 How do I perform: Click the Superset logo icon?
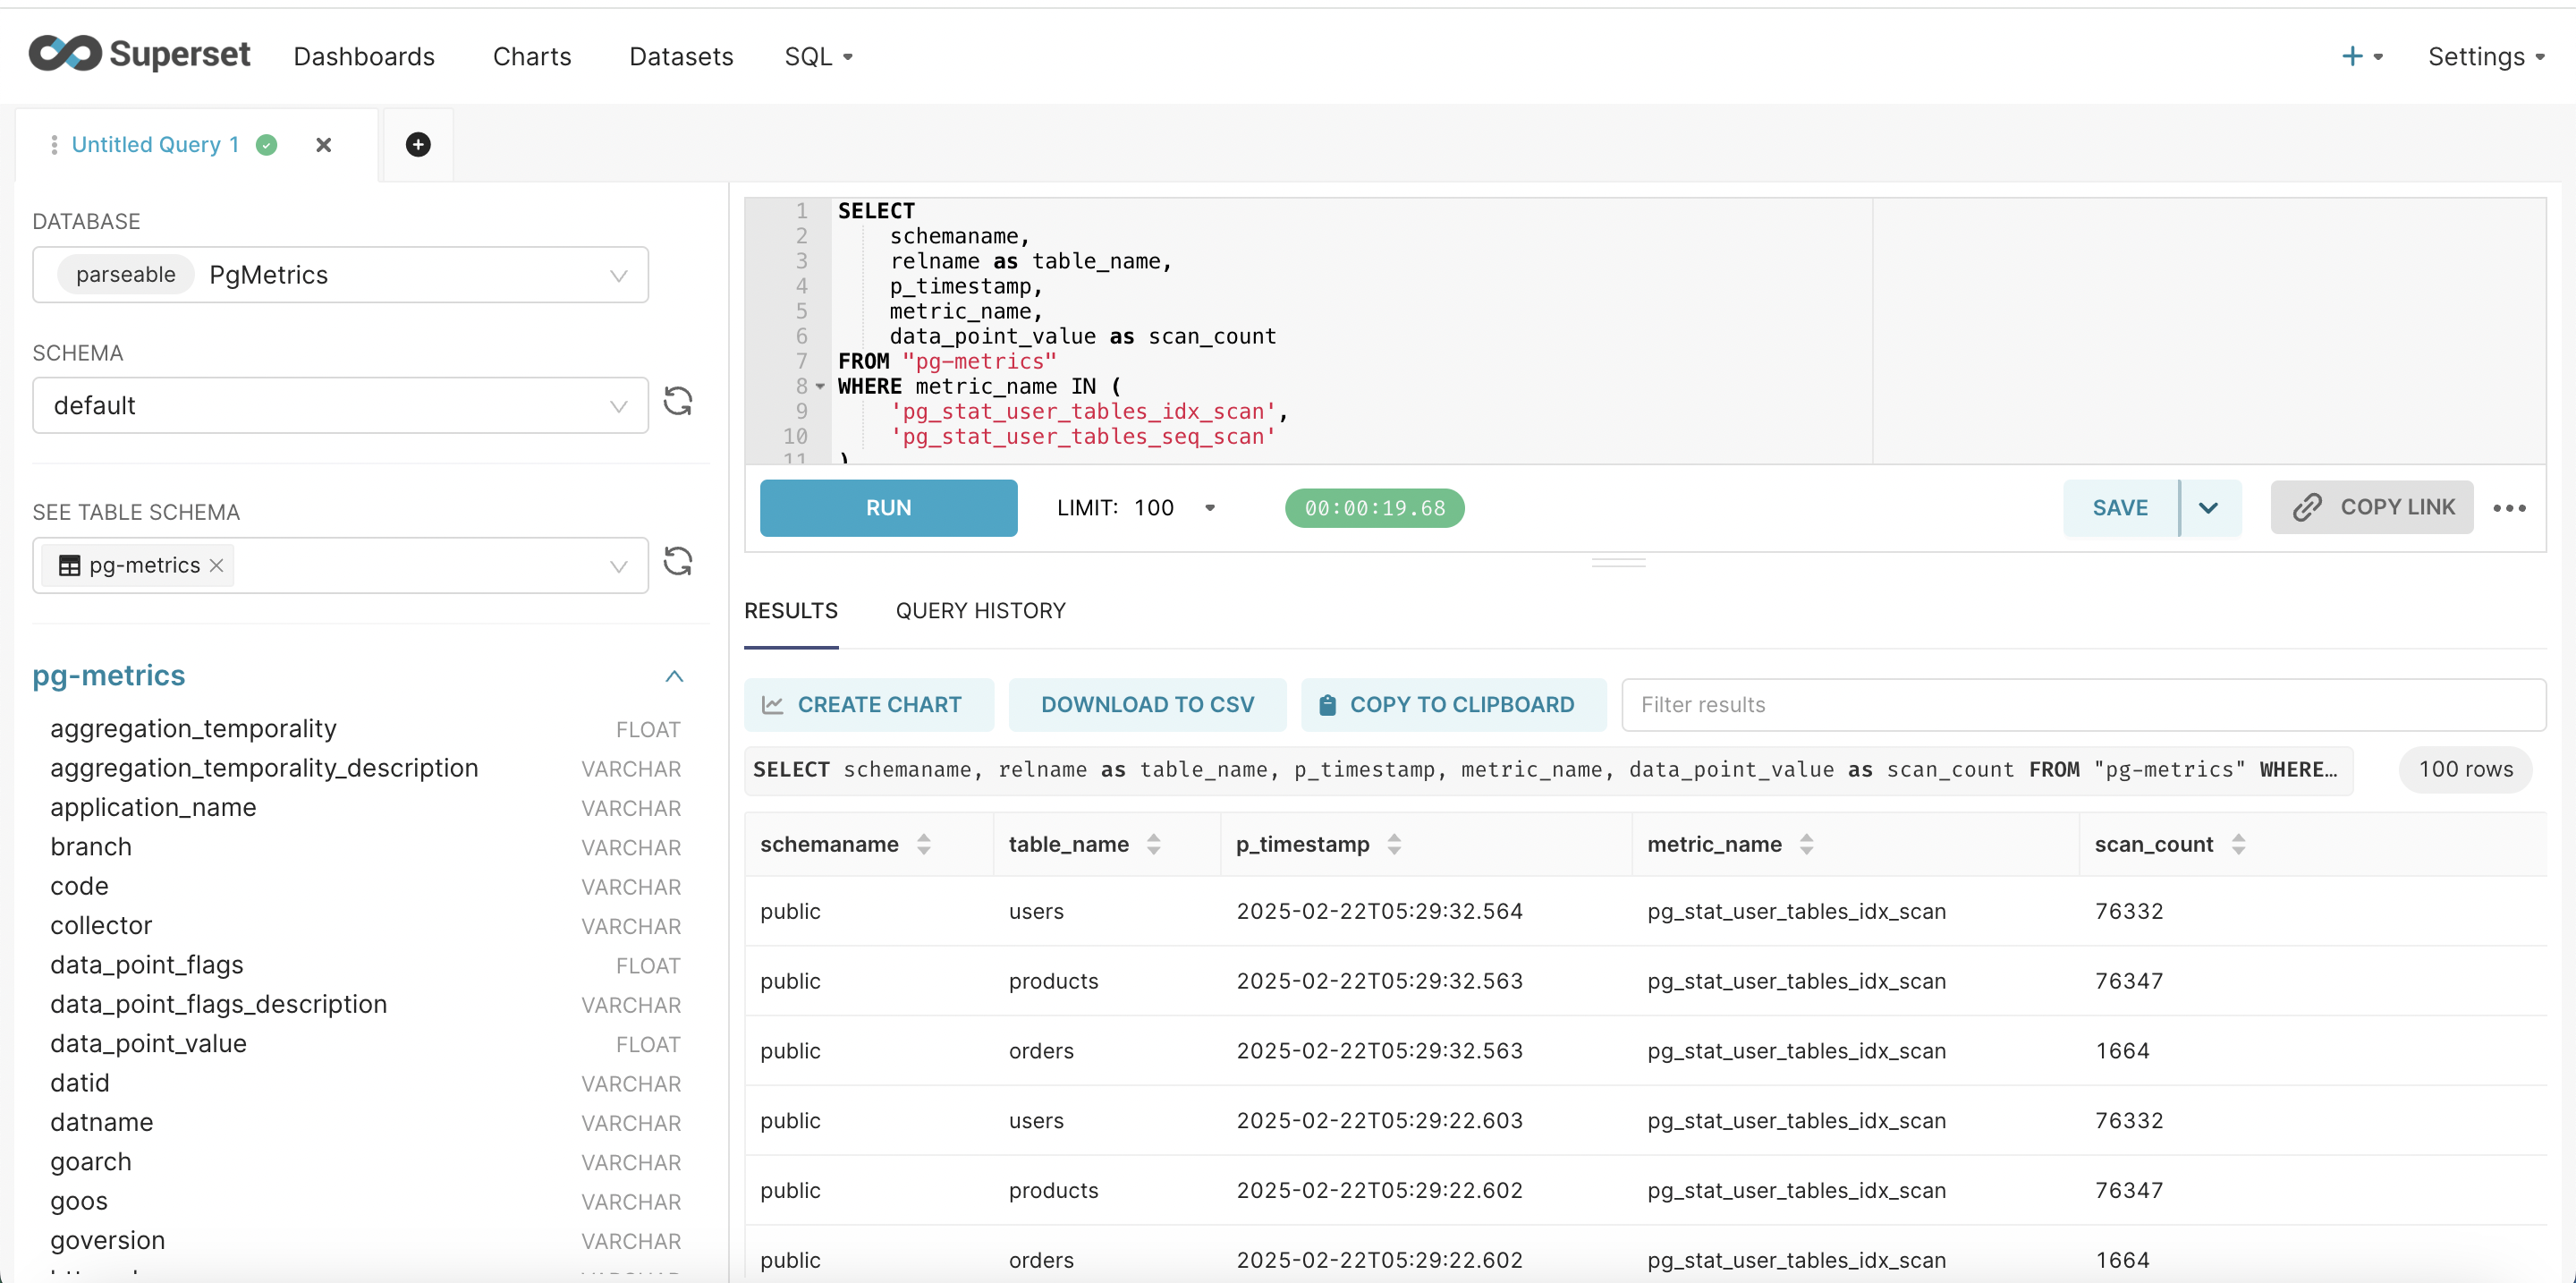[65, 54]
